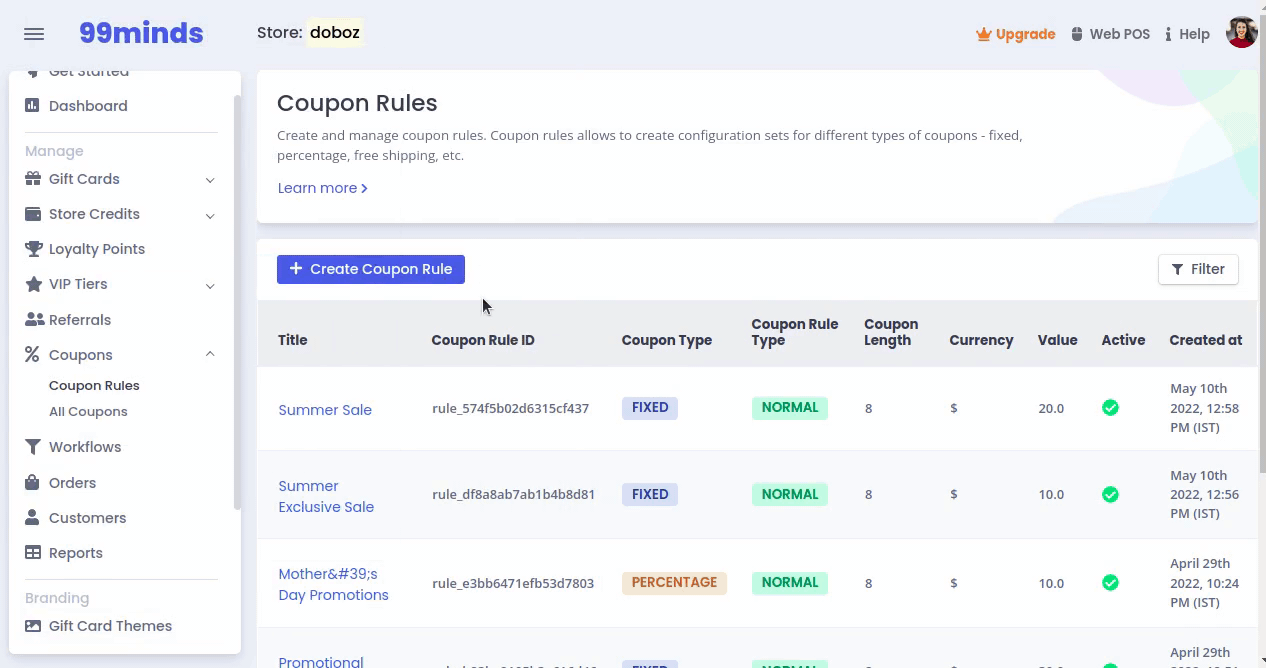Image resolution: width=1266 pixels, height=668 pixels.
Task: Click the Gift Card Themes image icon
Action: point(33,626)
